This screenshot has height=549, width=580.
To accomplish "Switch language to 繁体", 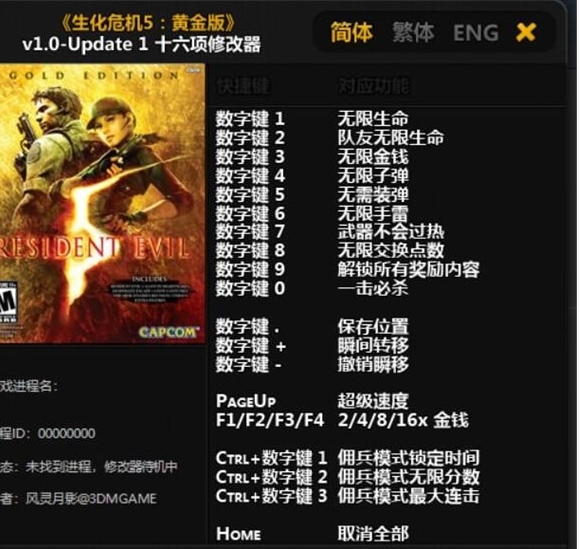I will [x=413, y=32].
